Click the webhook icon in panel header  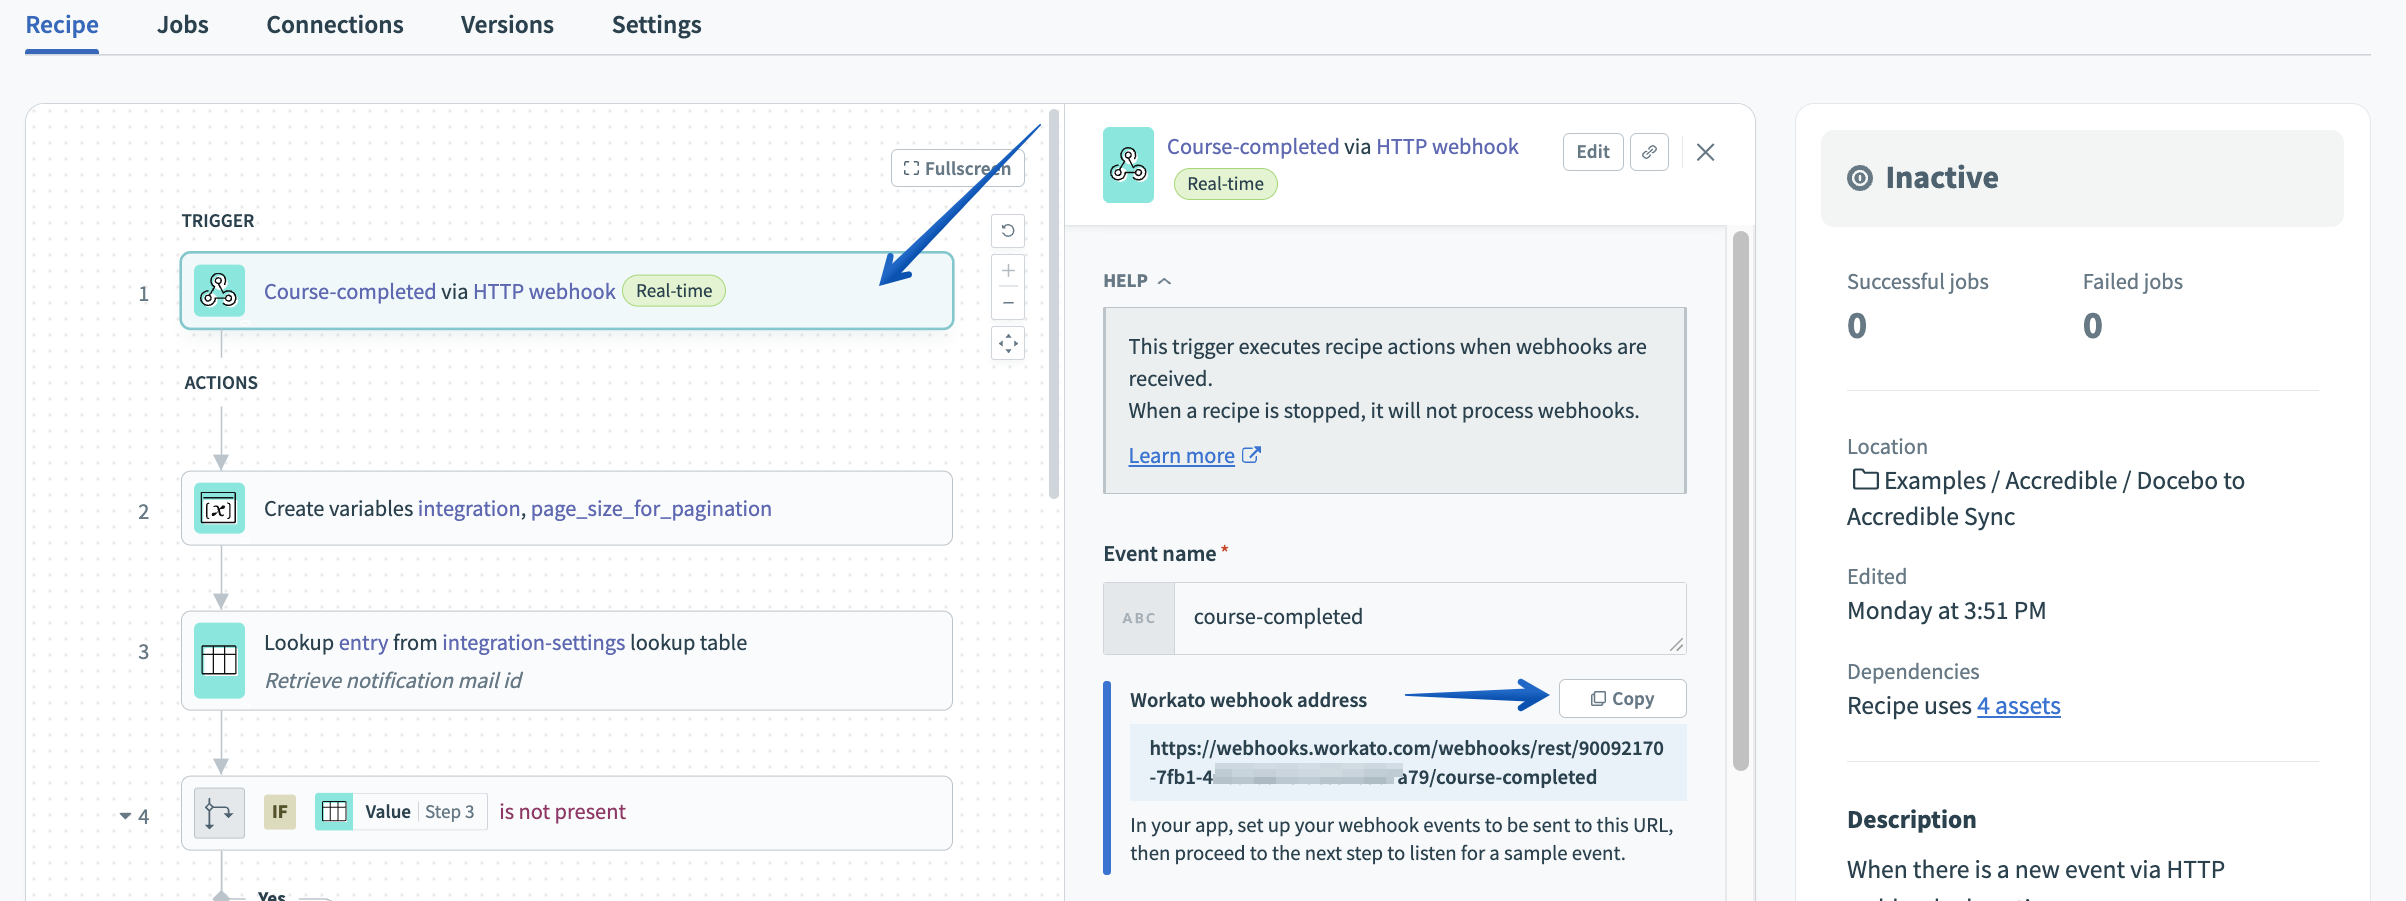click(x=1128, y=165)
